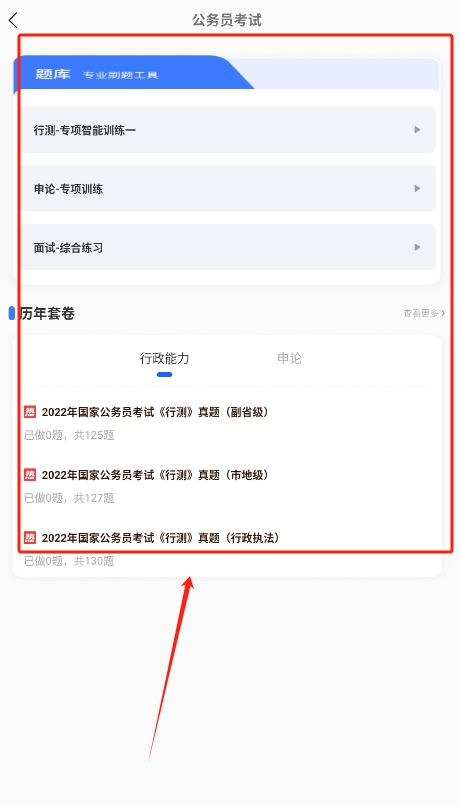Open 2022 行测真题（市地级） paper

pyautogui.click(x=155, y=475)
